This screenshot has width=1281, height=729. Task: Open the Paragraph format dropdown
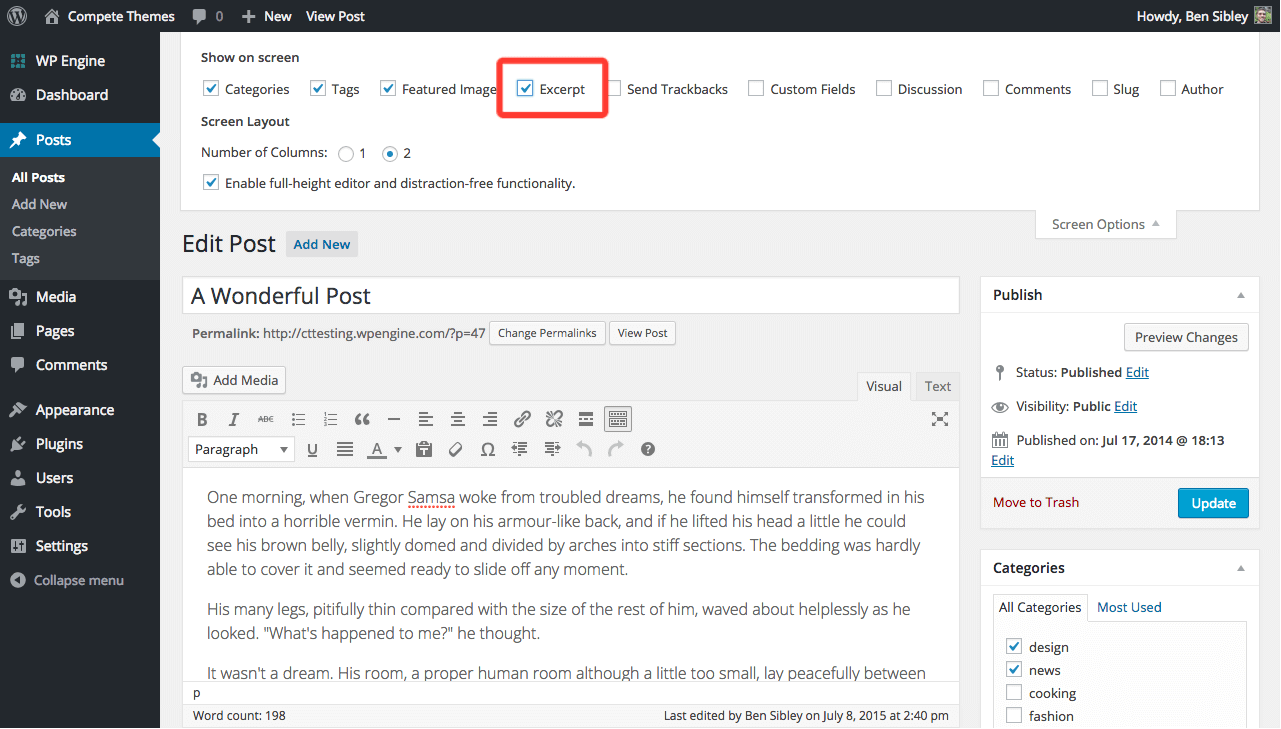tap(240, 448)
